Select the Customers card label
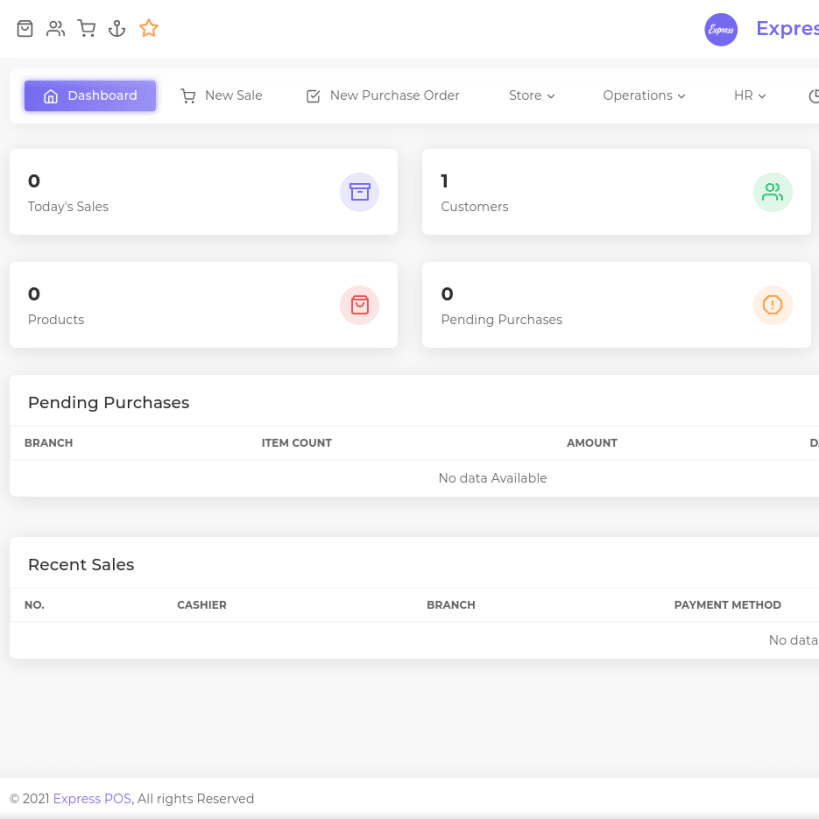This screenshot has width=819, height=819. (x=474, y=207)
